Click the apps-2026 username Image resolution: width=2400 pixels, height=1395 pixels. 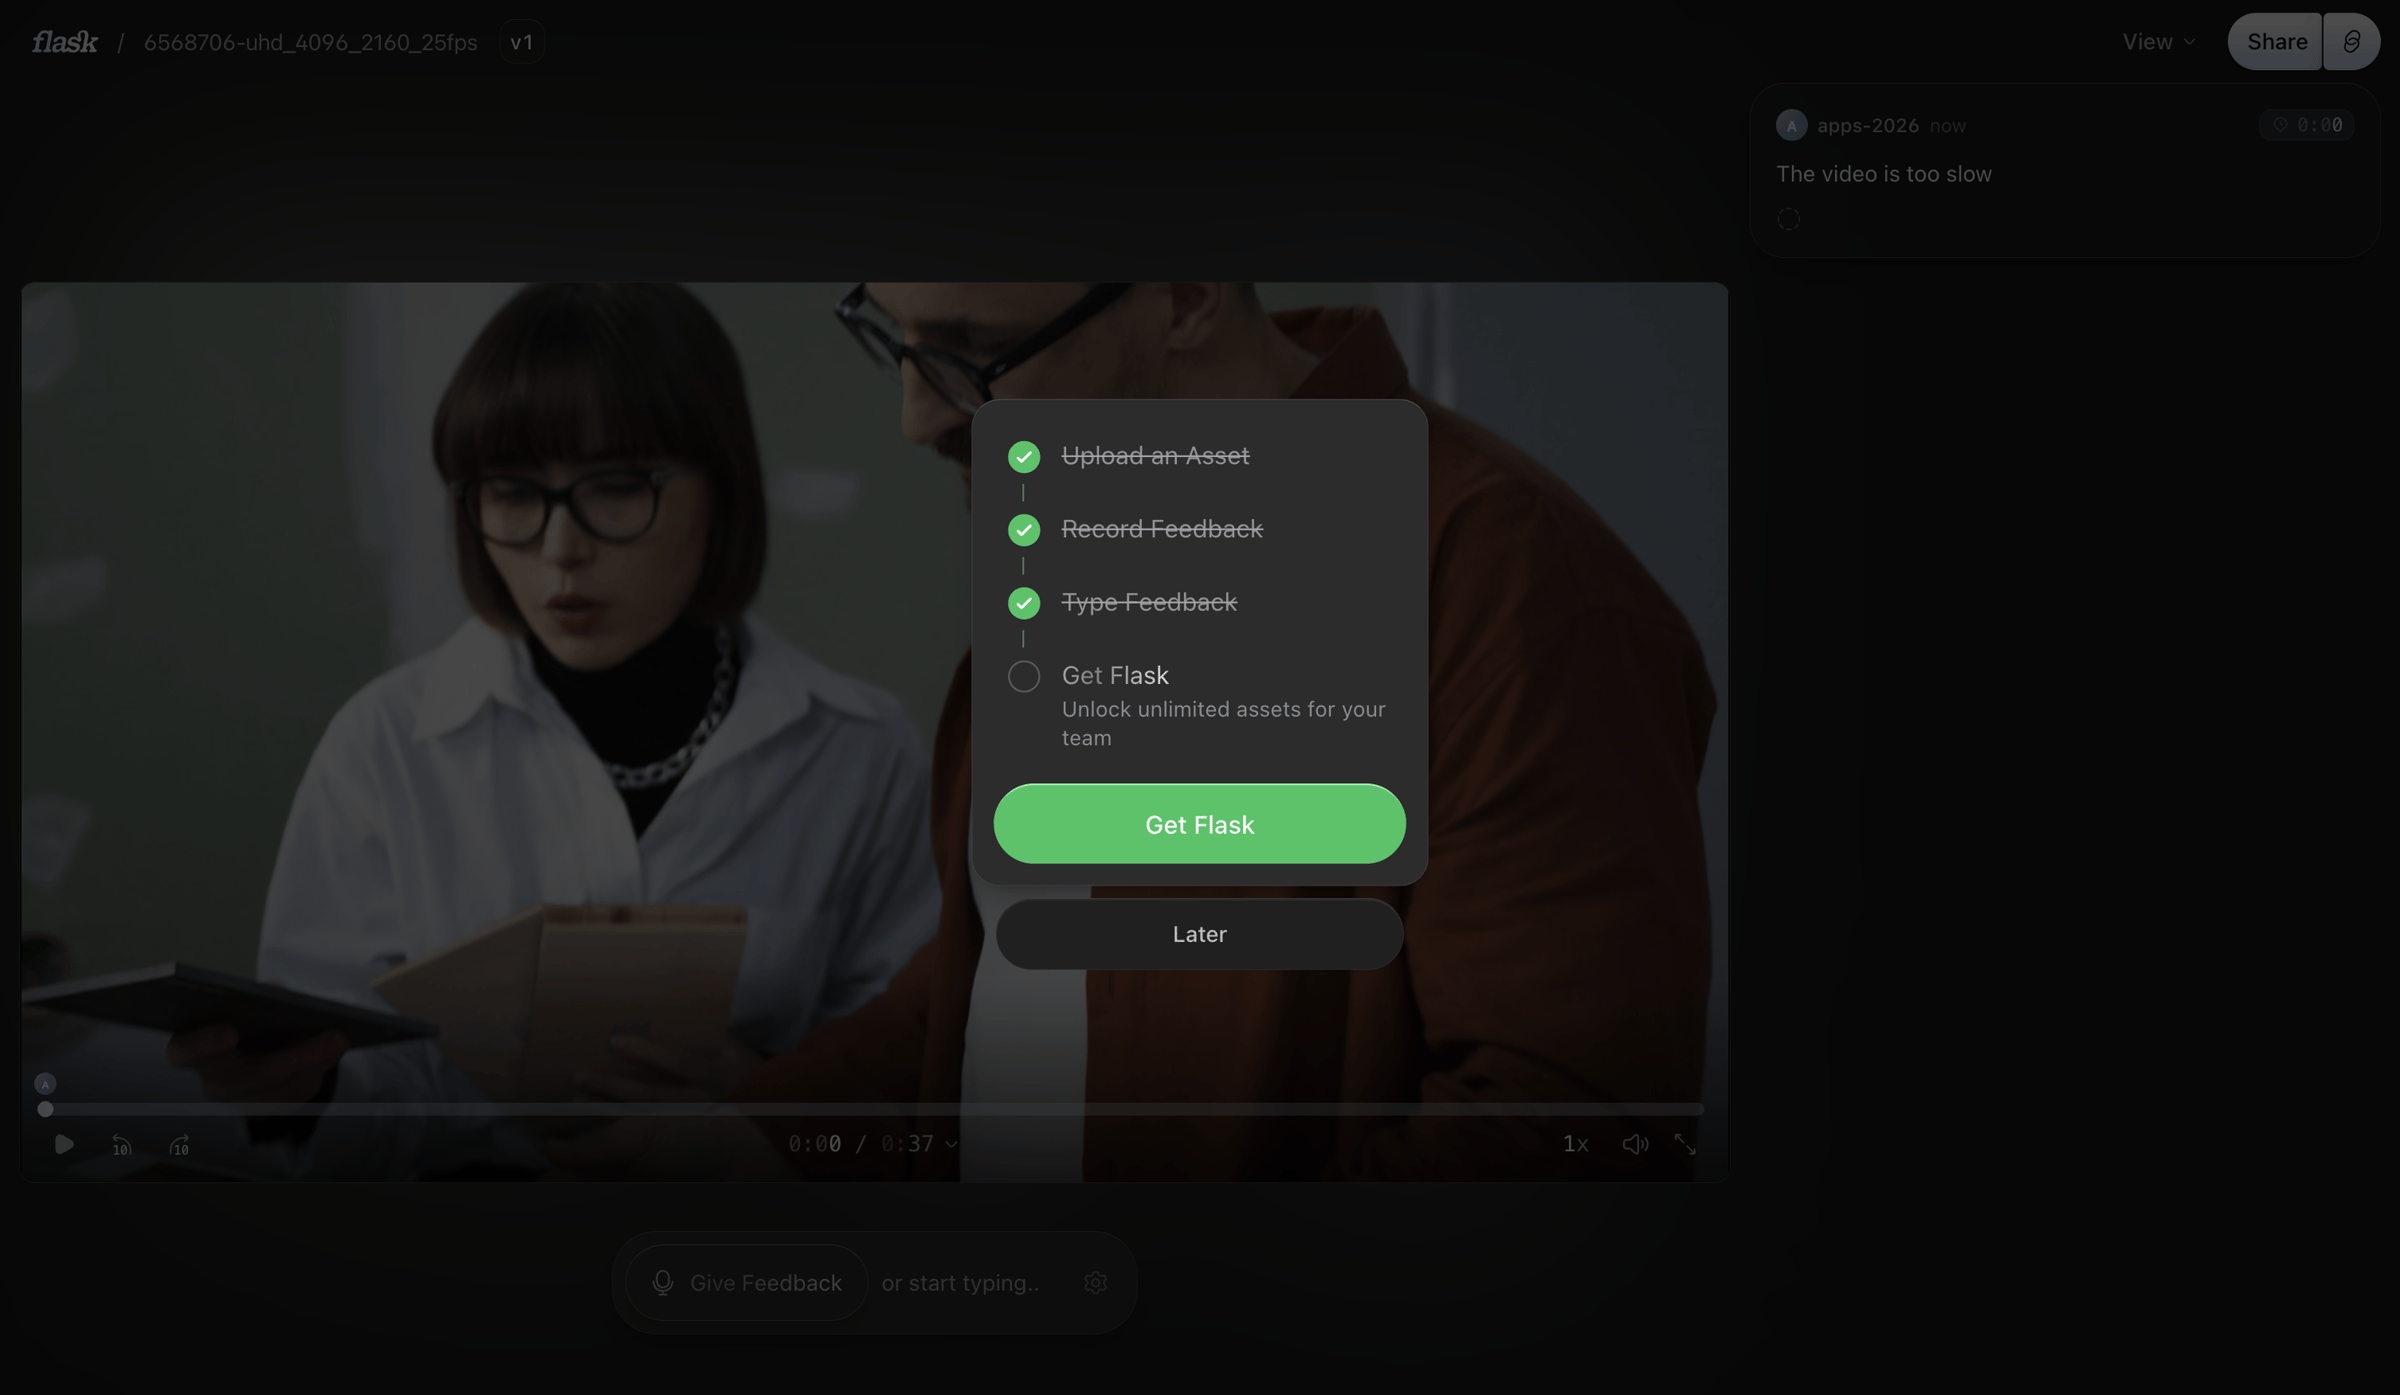1868,125
